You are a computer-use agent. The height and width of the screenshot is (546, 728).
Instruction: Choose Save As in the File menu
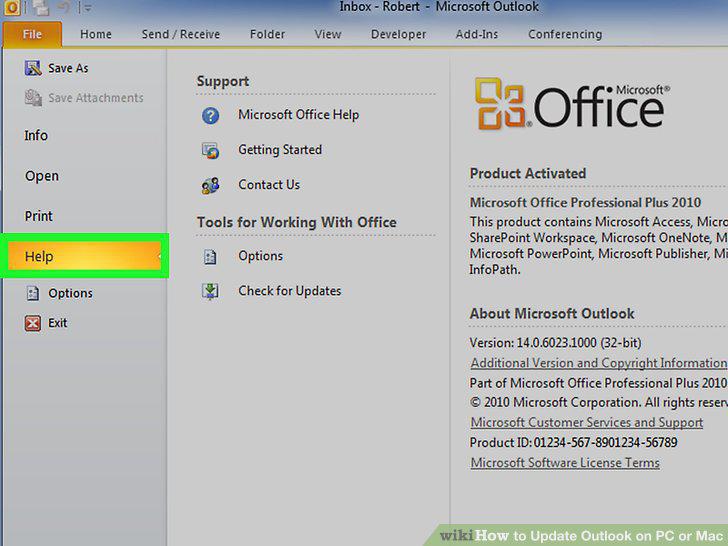coord(68,68)
